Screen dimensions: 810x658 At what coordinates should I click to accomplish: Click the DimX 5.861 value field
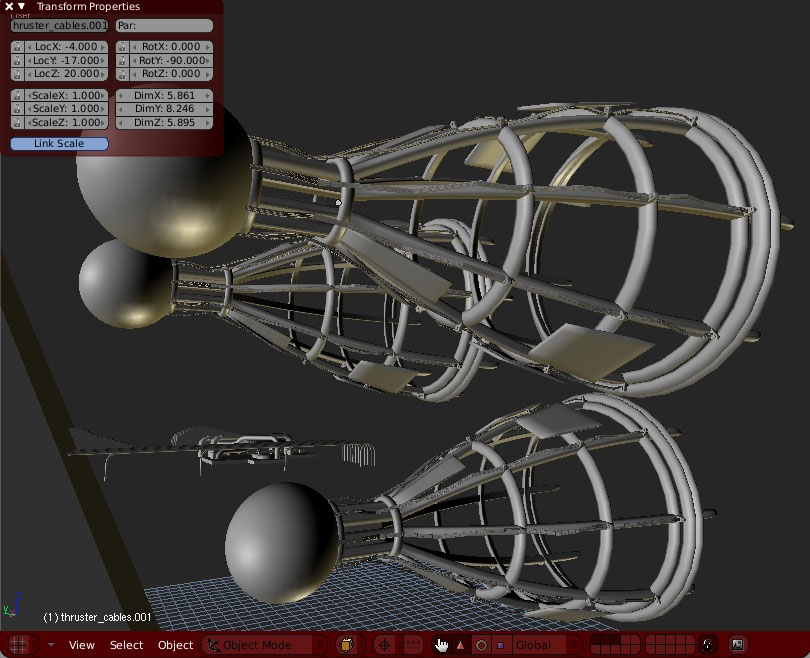[164, 95]
